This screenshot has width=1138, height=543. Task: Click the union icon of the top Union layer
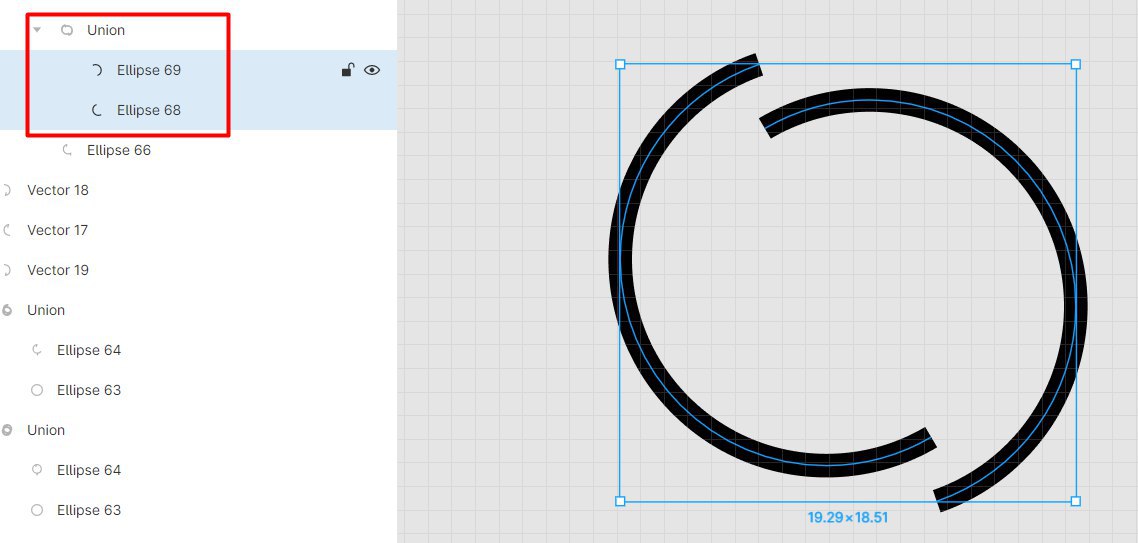67,30
